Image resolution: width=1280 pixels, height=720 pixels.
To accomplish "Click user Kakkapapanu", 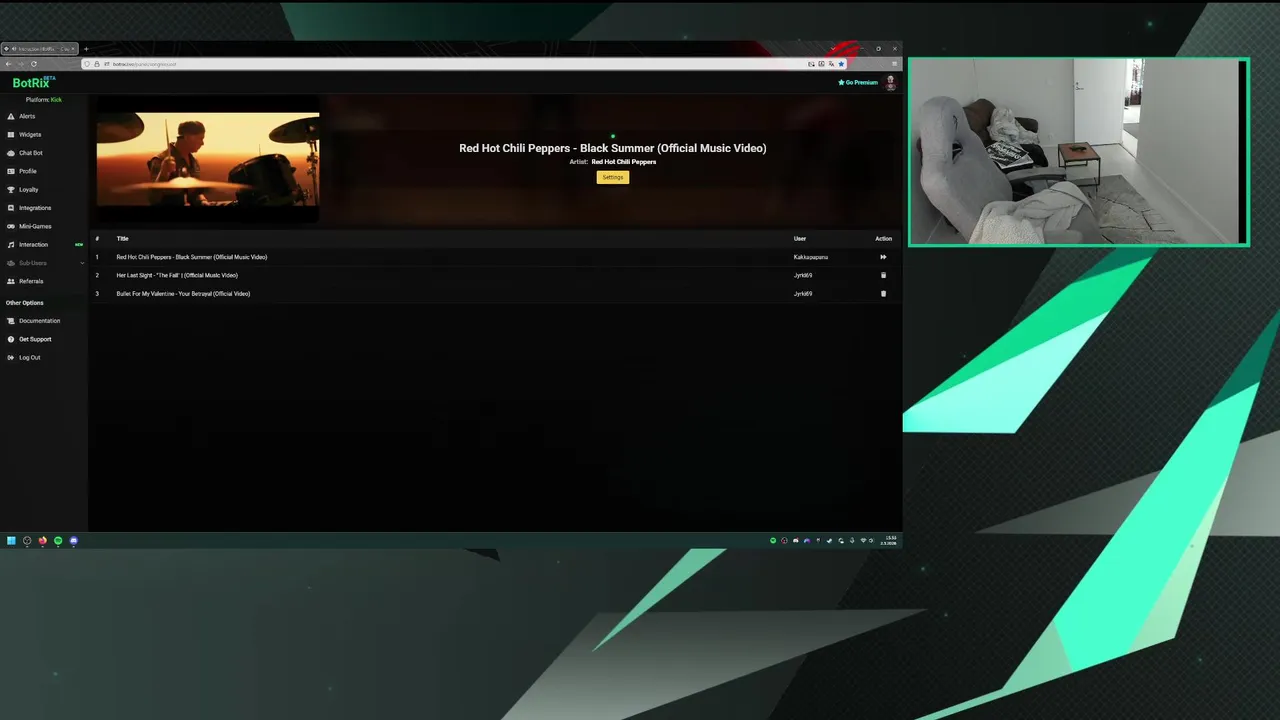I will (x=811, y=257).
